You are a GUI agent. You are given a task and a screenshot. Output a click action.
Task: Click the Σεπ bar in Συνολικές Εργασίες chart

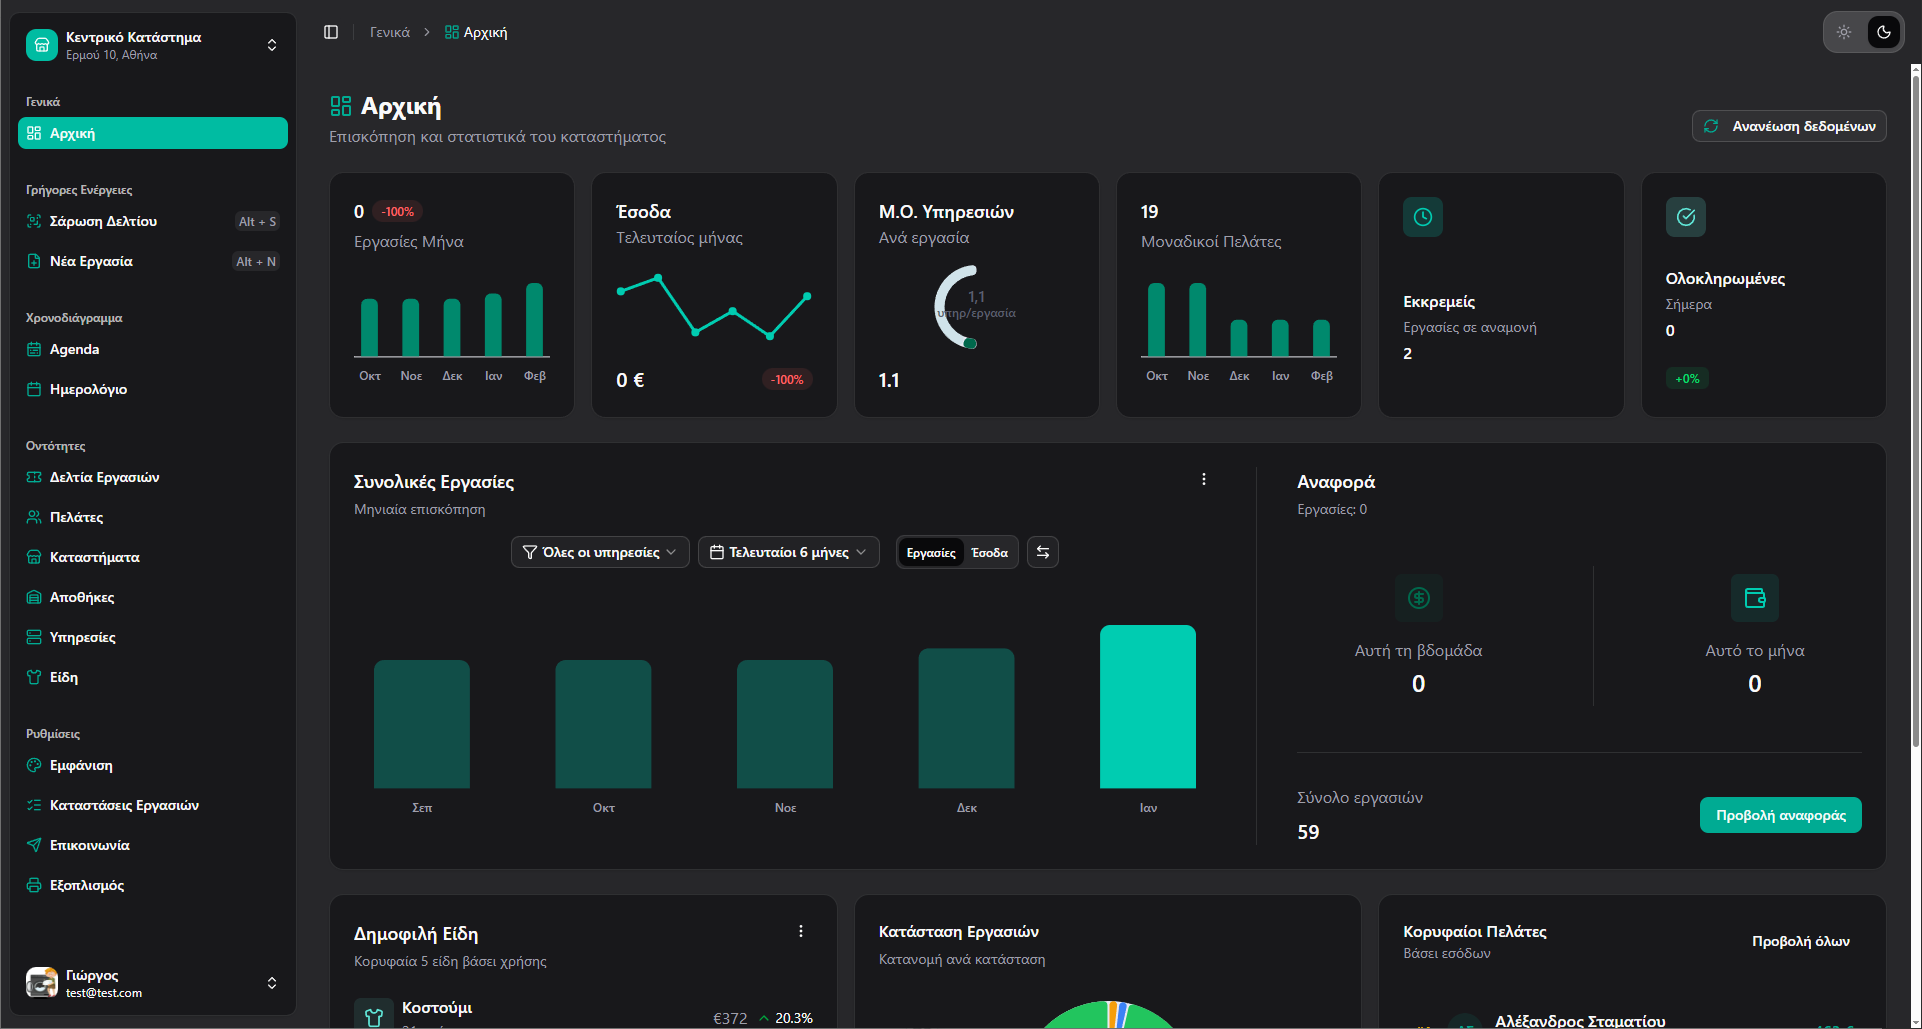tap(422, 724)
